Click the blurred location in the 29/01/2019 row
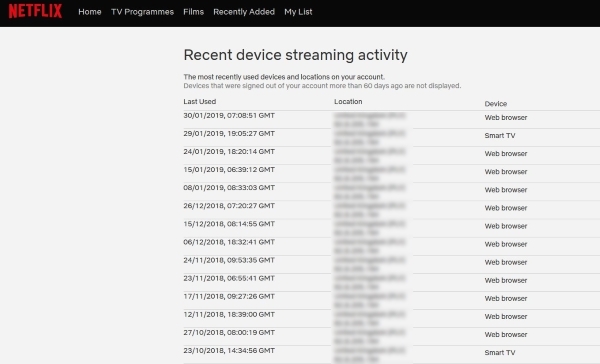 tap(369, 137)
